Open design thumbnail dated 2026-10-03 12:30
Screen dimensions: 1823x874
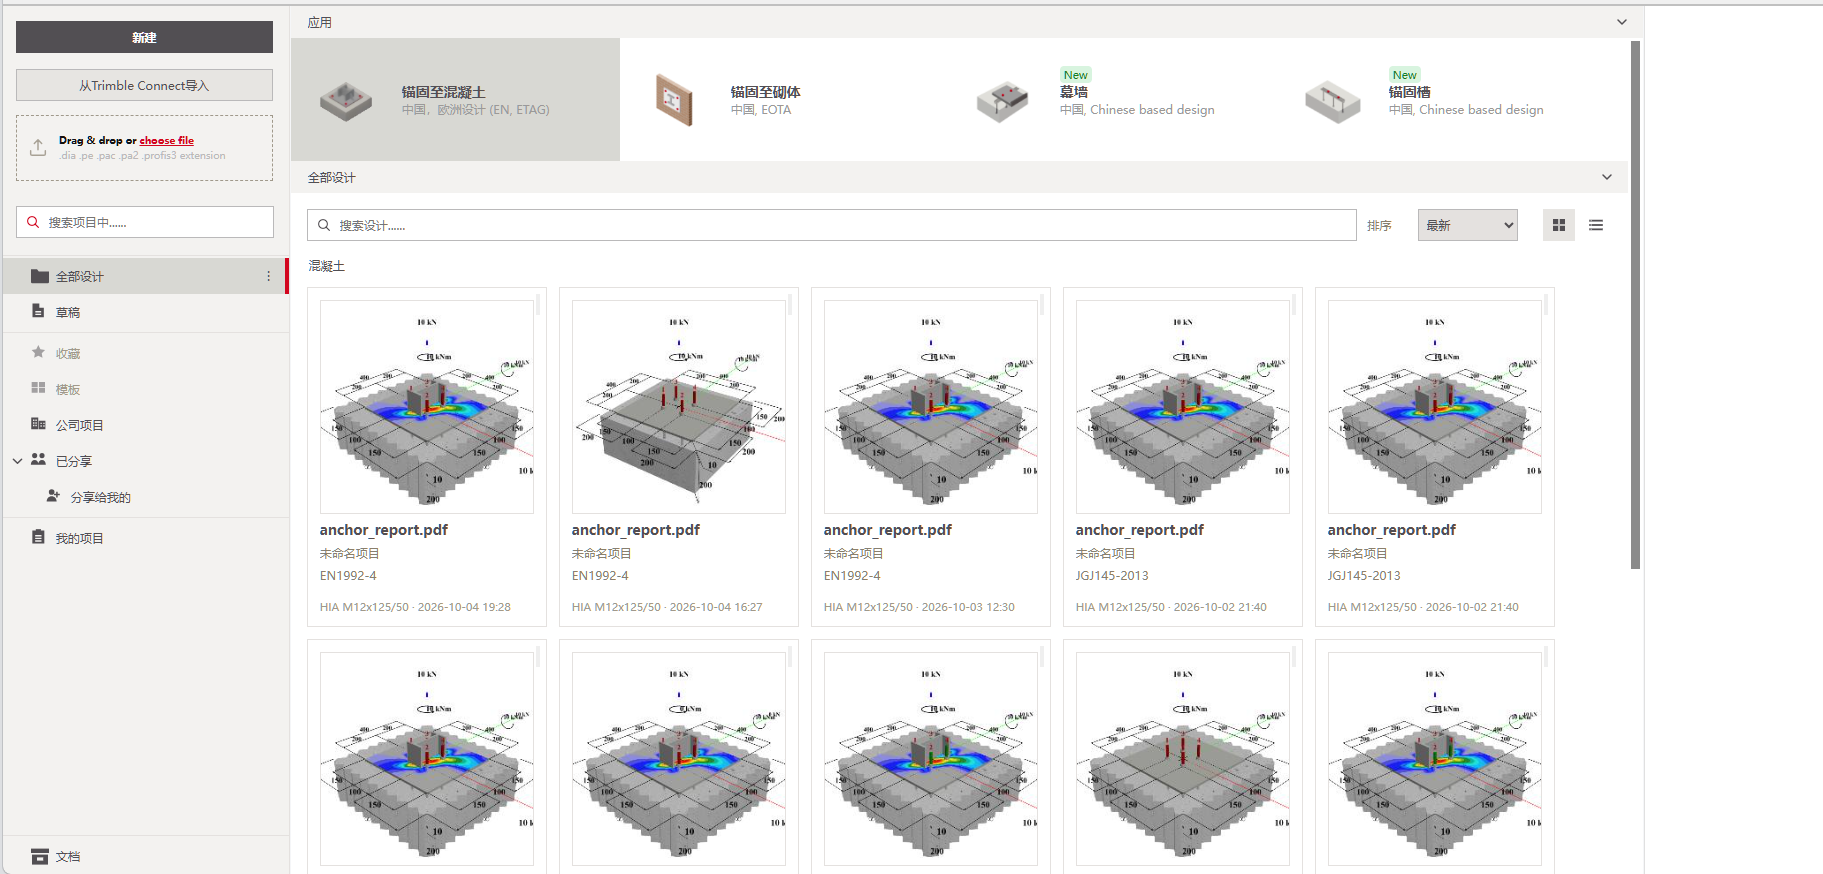(931, 407)
